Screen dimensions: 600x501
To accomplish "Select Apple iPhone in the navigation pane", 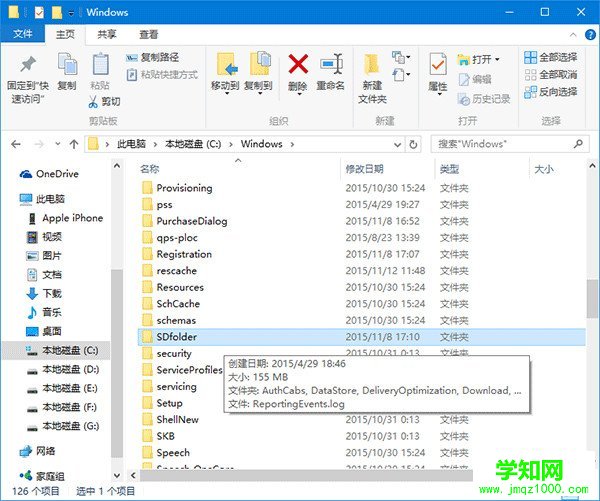I will coord(65,218).
